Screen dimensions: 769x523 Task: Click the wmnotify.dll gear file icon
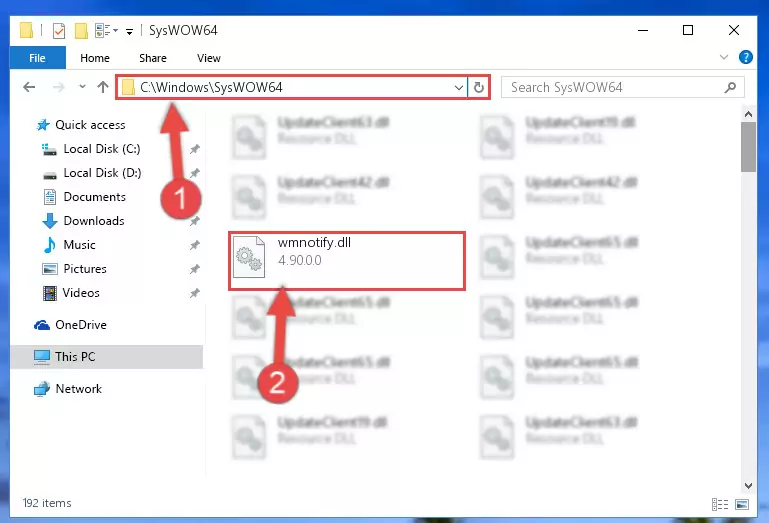click(x=249, y=257)
